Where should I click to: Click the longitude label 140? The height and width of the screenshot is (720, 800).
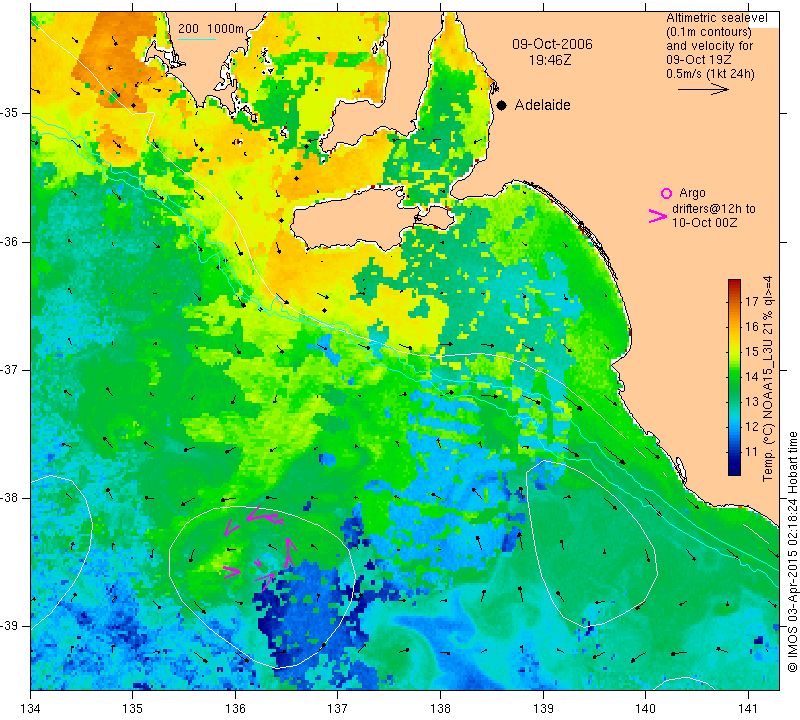pos(645,708)
